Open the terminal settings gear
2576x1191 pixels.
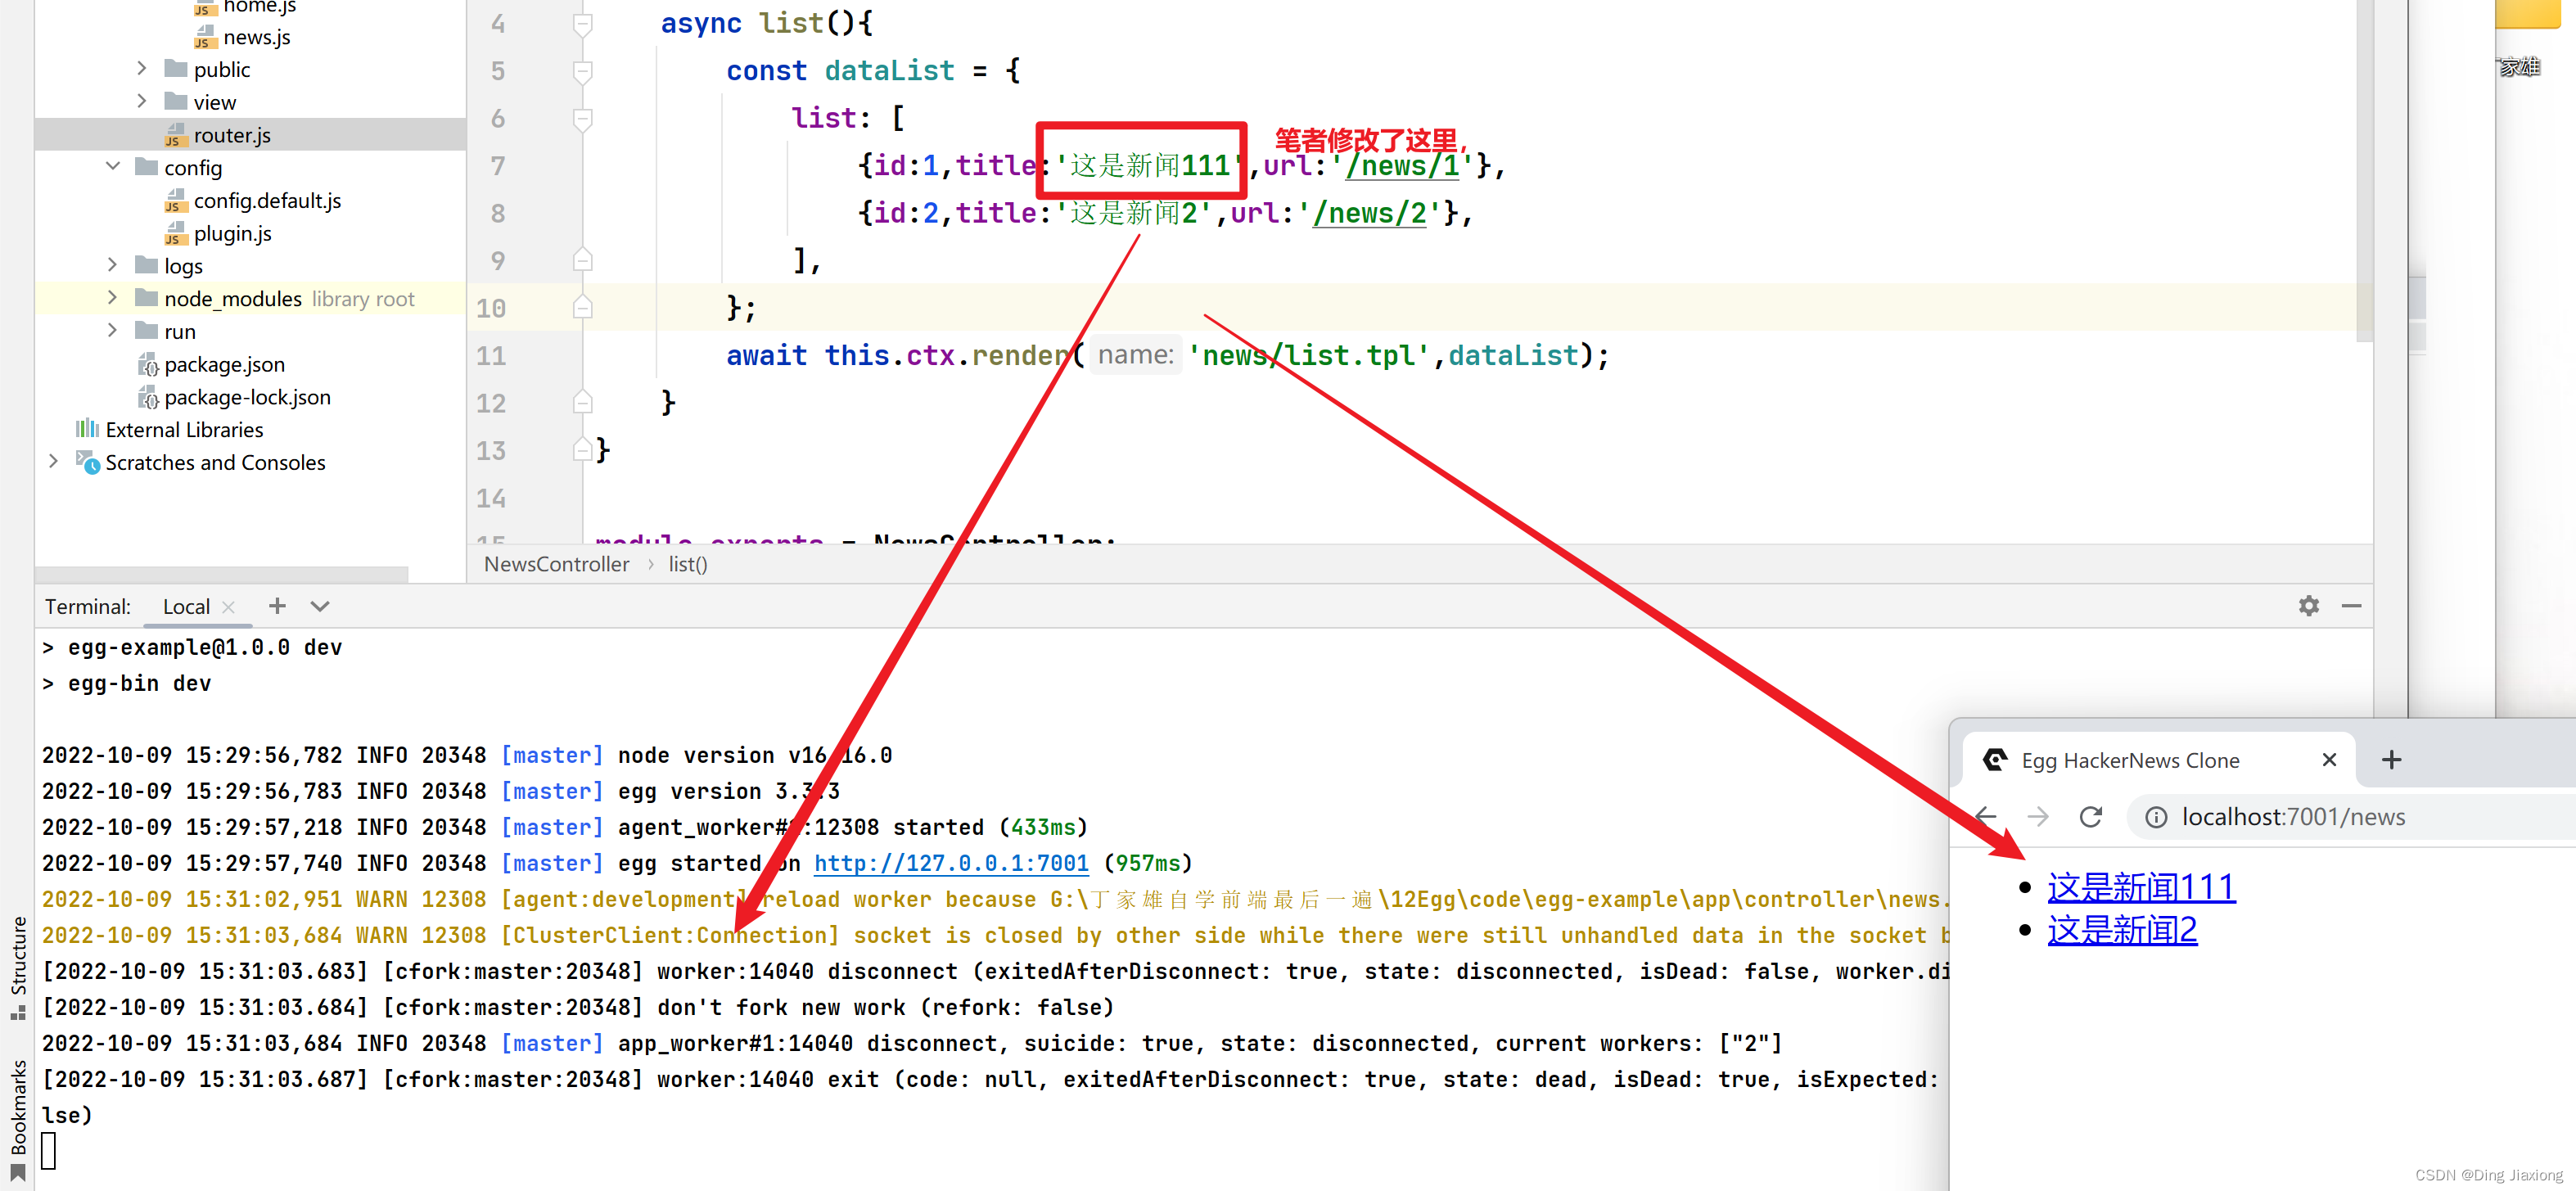click(2308, 606)
